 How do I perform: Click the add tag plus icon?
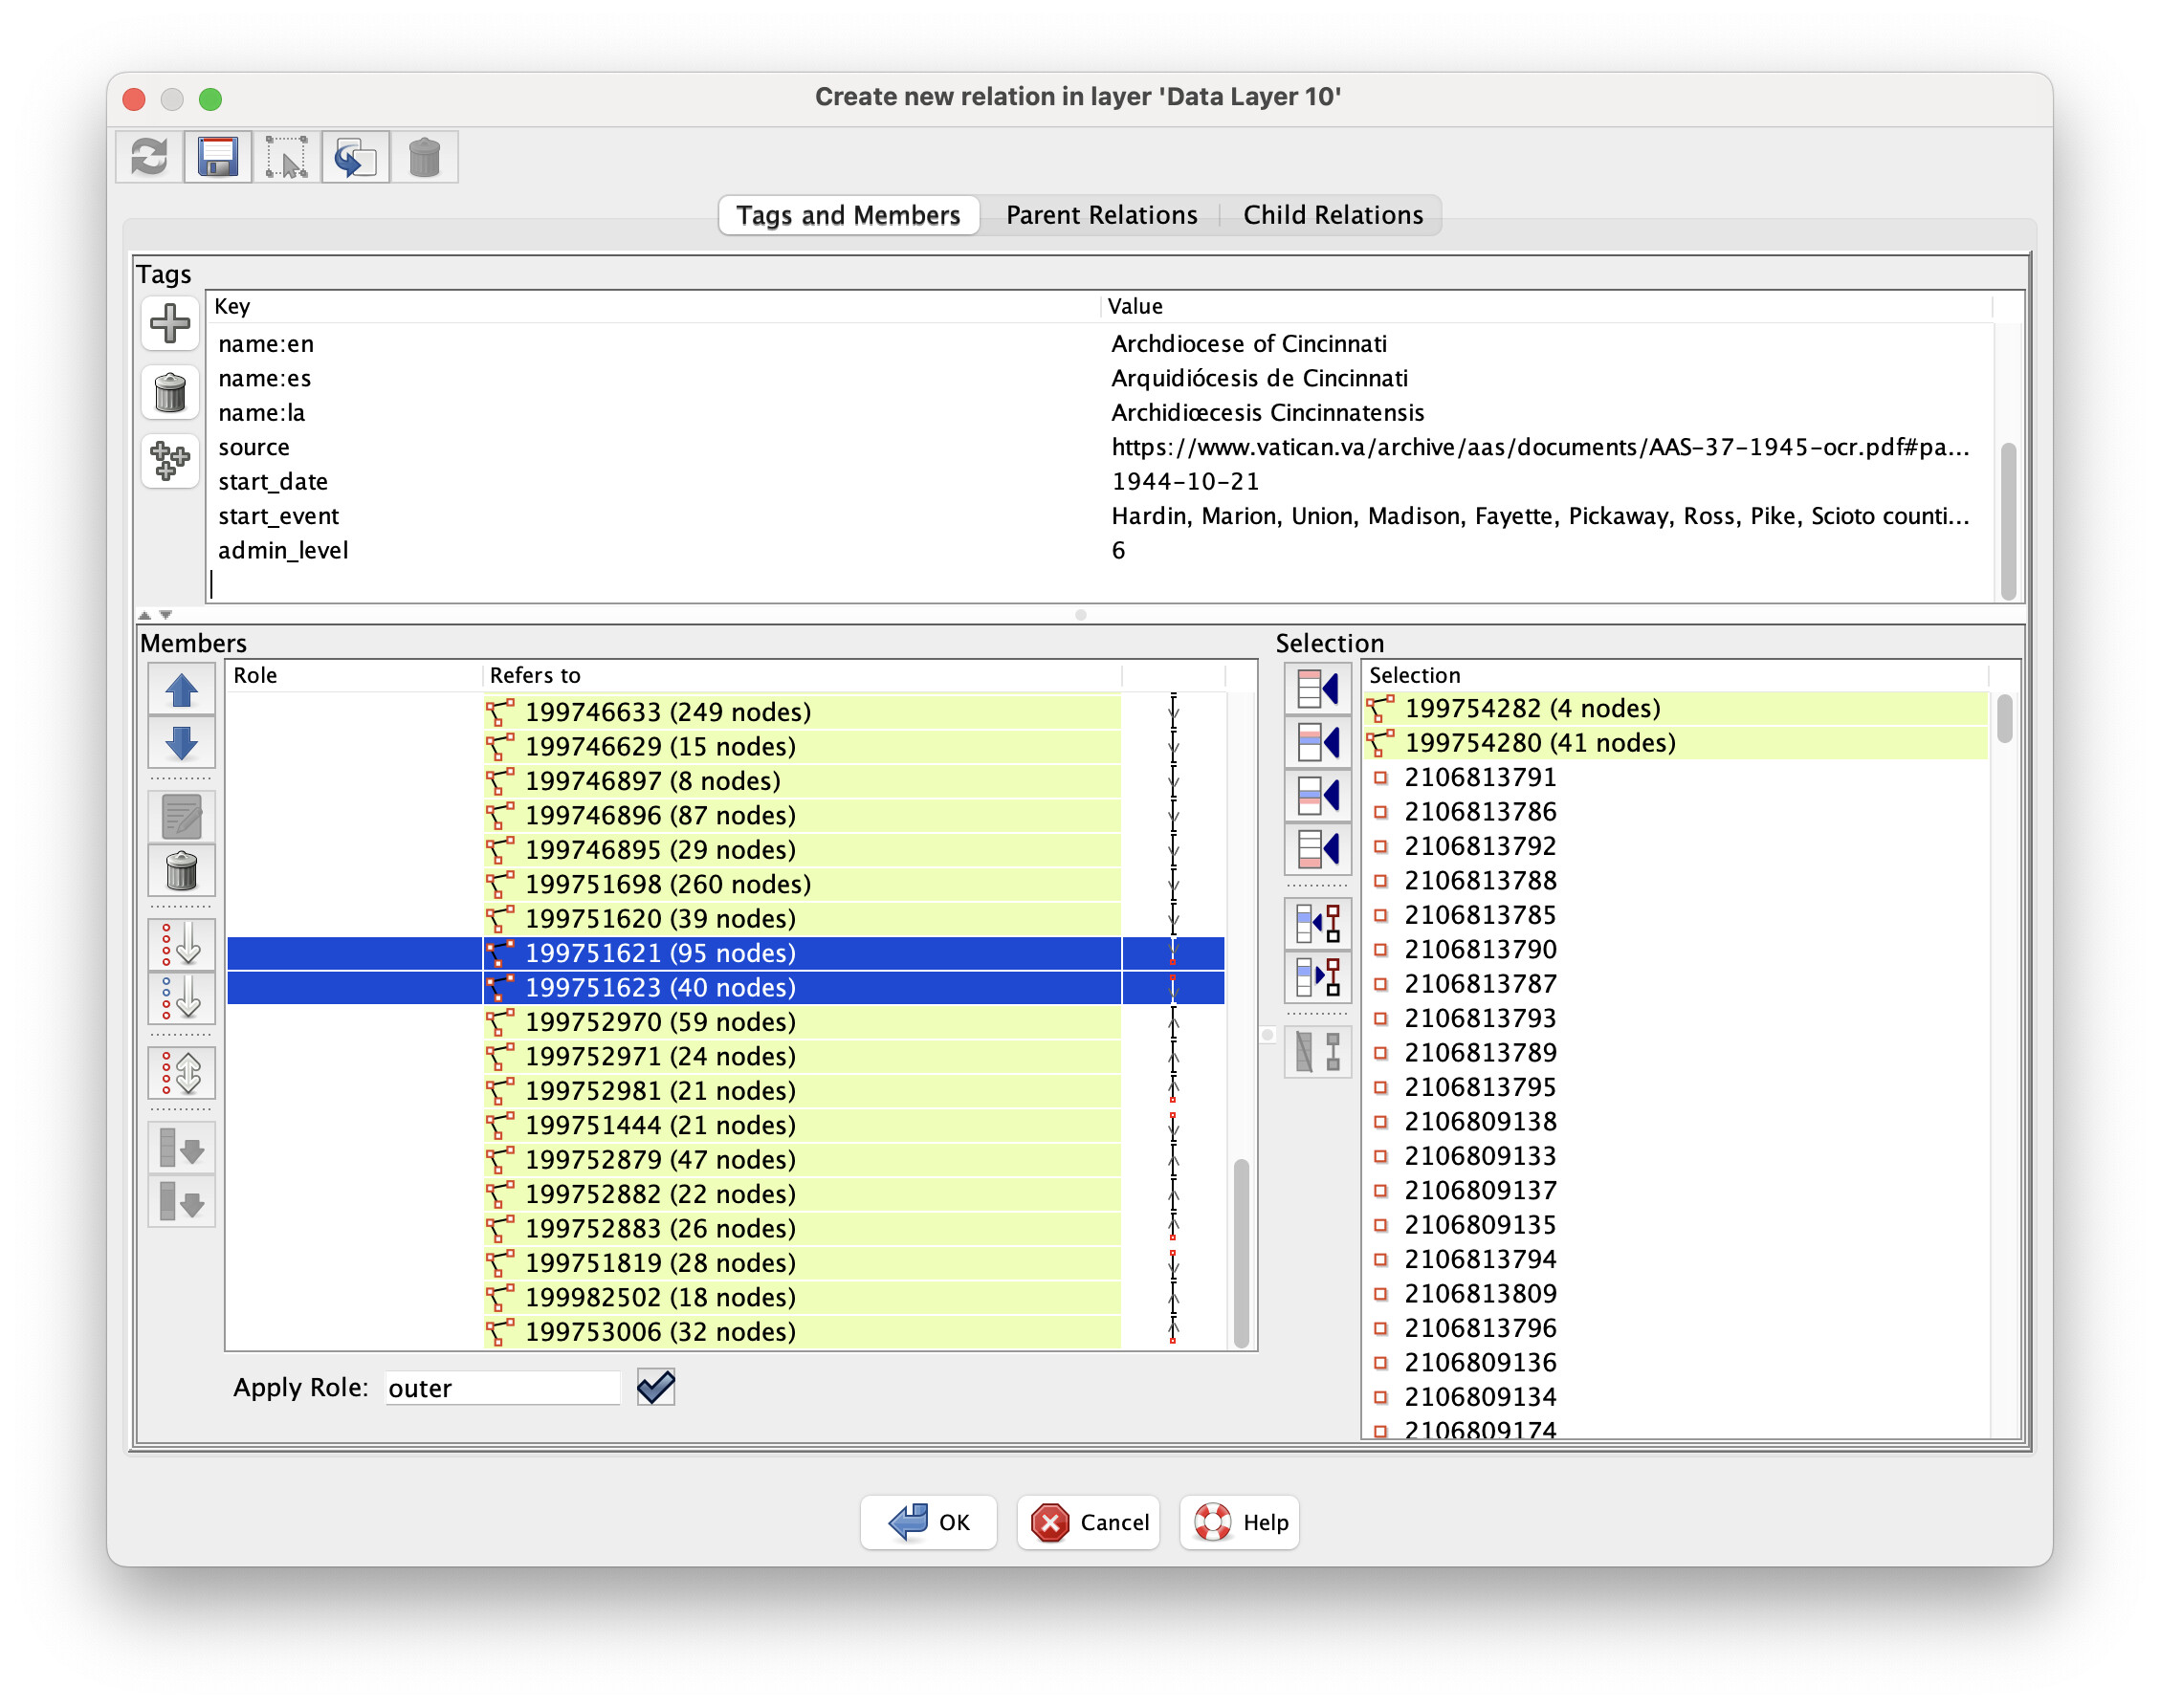170,323
